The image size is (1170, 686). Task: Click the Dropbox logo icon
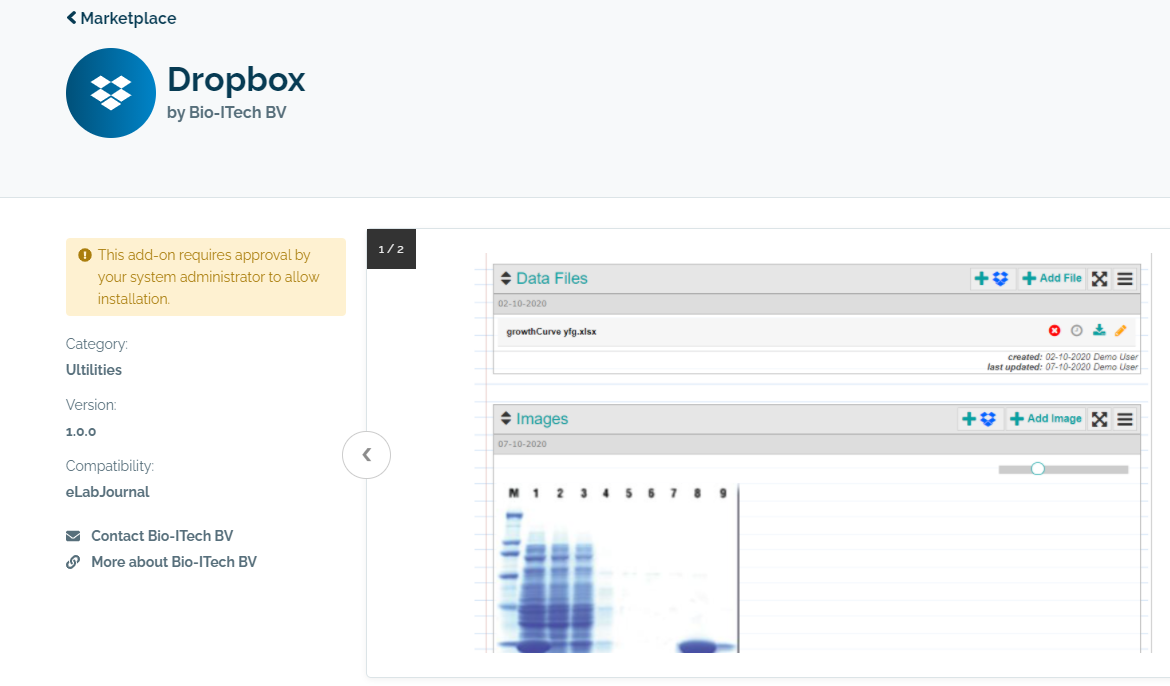(x=111, y=93)
